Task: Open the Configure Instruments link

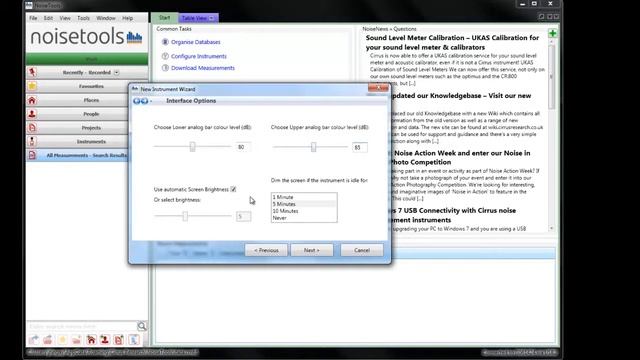Action: 199,56
